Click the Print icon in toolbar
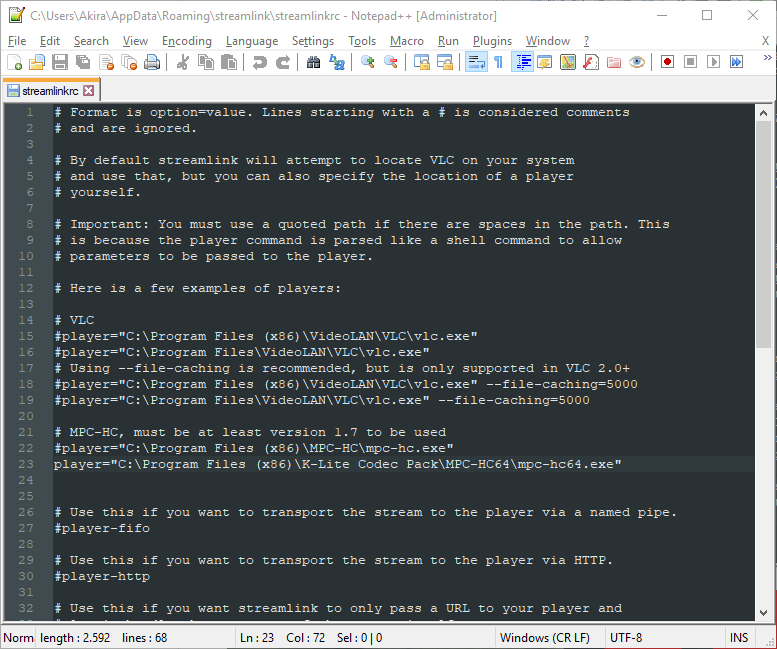This screenshot has width=777, height=649. click(152, 62)
